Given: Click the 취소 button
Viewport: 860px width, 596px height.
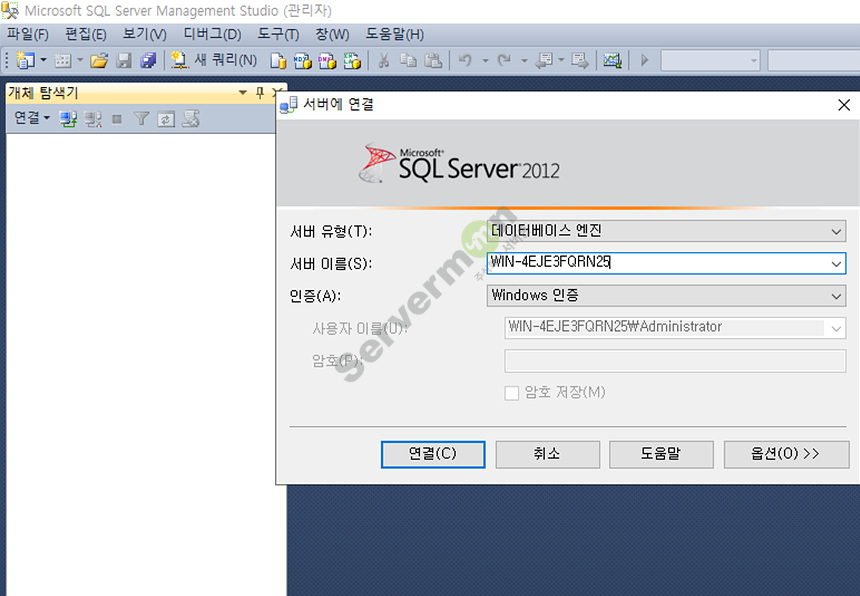Looking at the screenshot, I should (547, 455).
